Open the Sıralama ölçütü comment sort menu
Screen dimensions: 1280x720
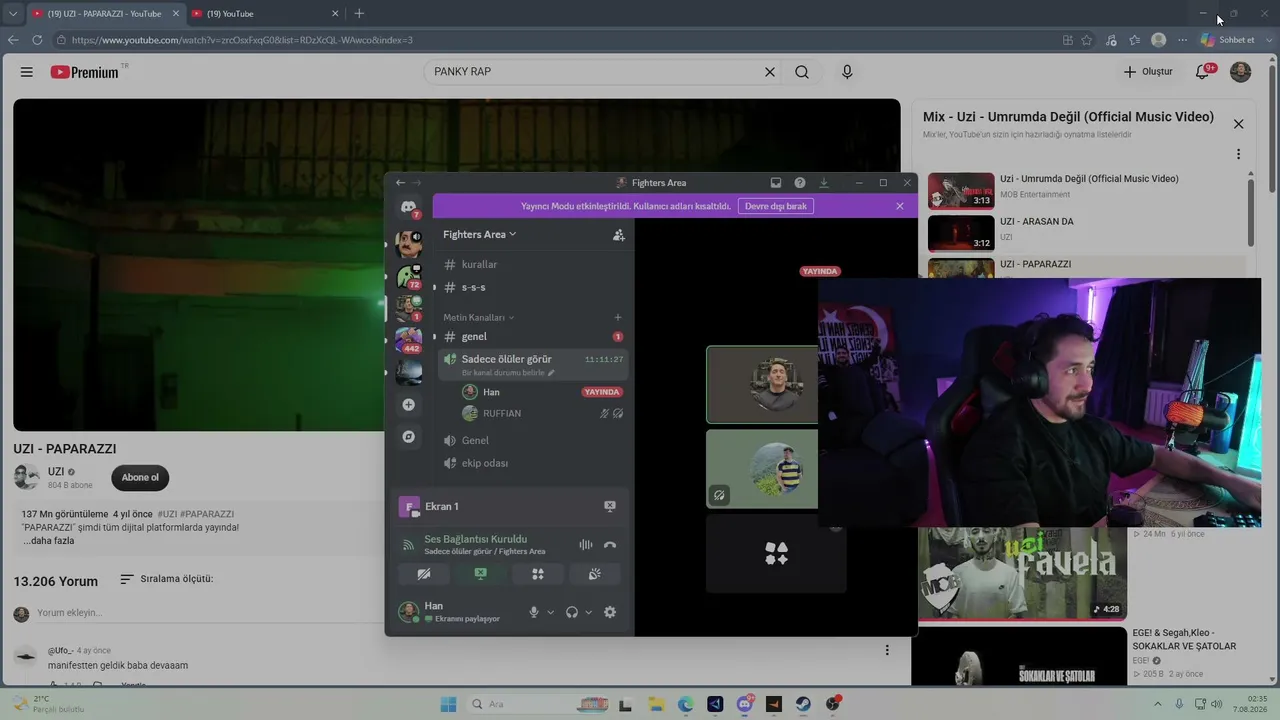(x=166, y=579)
